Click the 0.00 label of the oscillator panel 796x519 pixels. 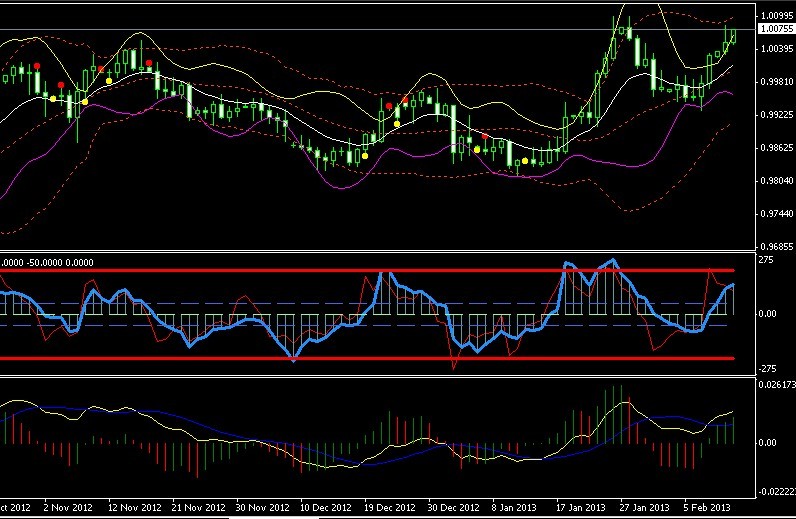(767, 314)
